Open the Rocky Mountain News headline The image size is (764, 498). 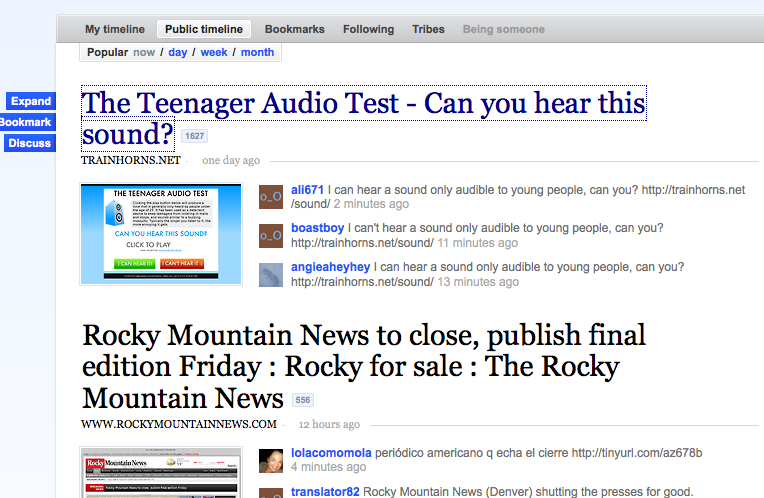pyautogui.click(x=363, y=366)
